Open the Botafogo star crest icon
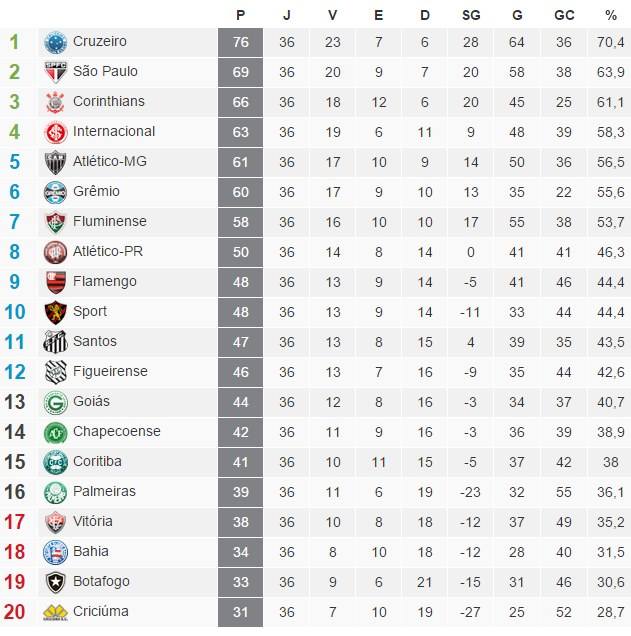 coord(55,582)
